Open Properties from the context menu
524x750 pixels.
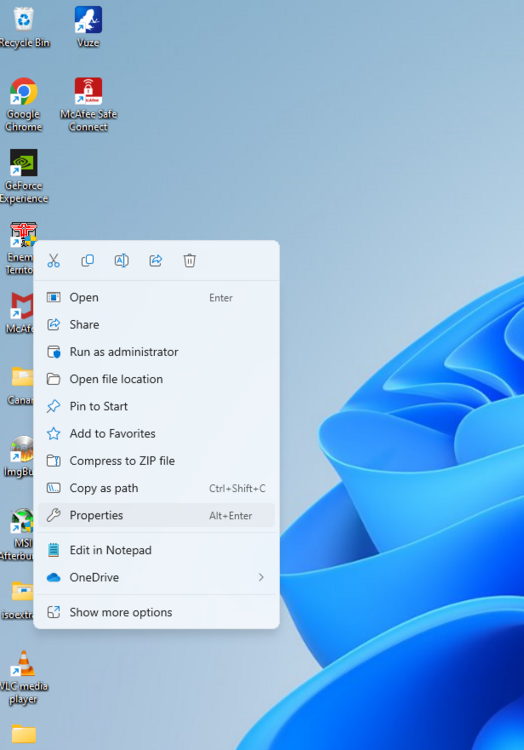pyautogui.click(x=156, y=516)
